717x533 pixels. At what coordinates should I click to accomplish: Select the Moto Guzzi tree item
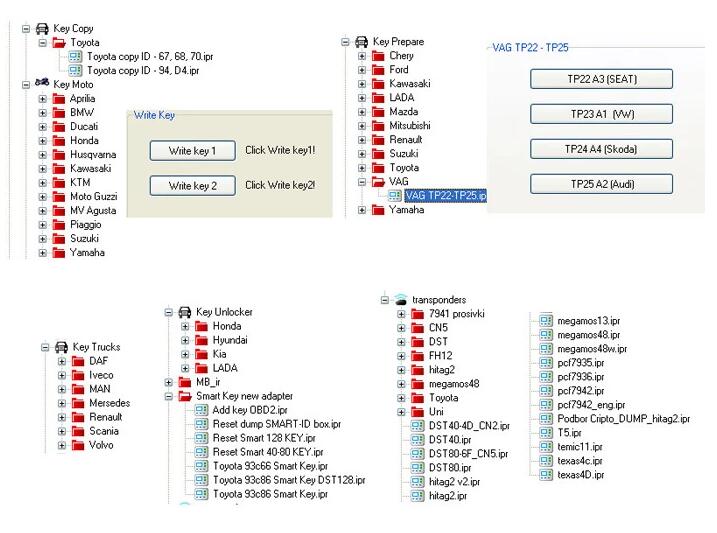94,197
